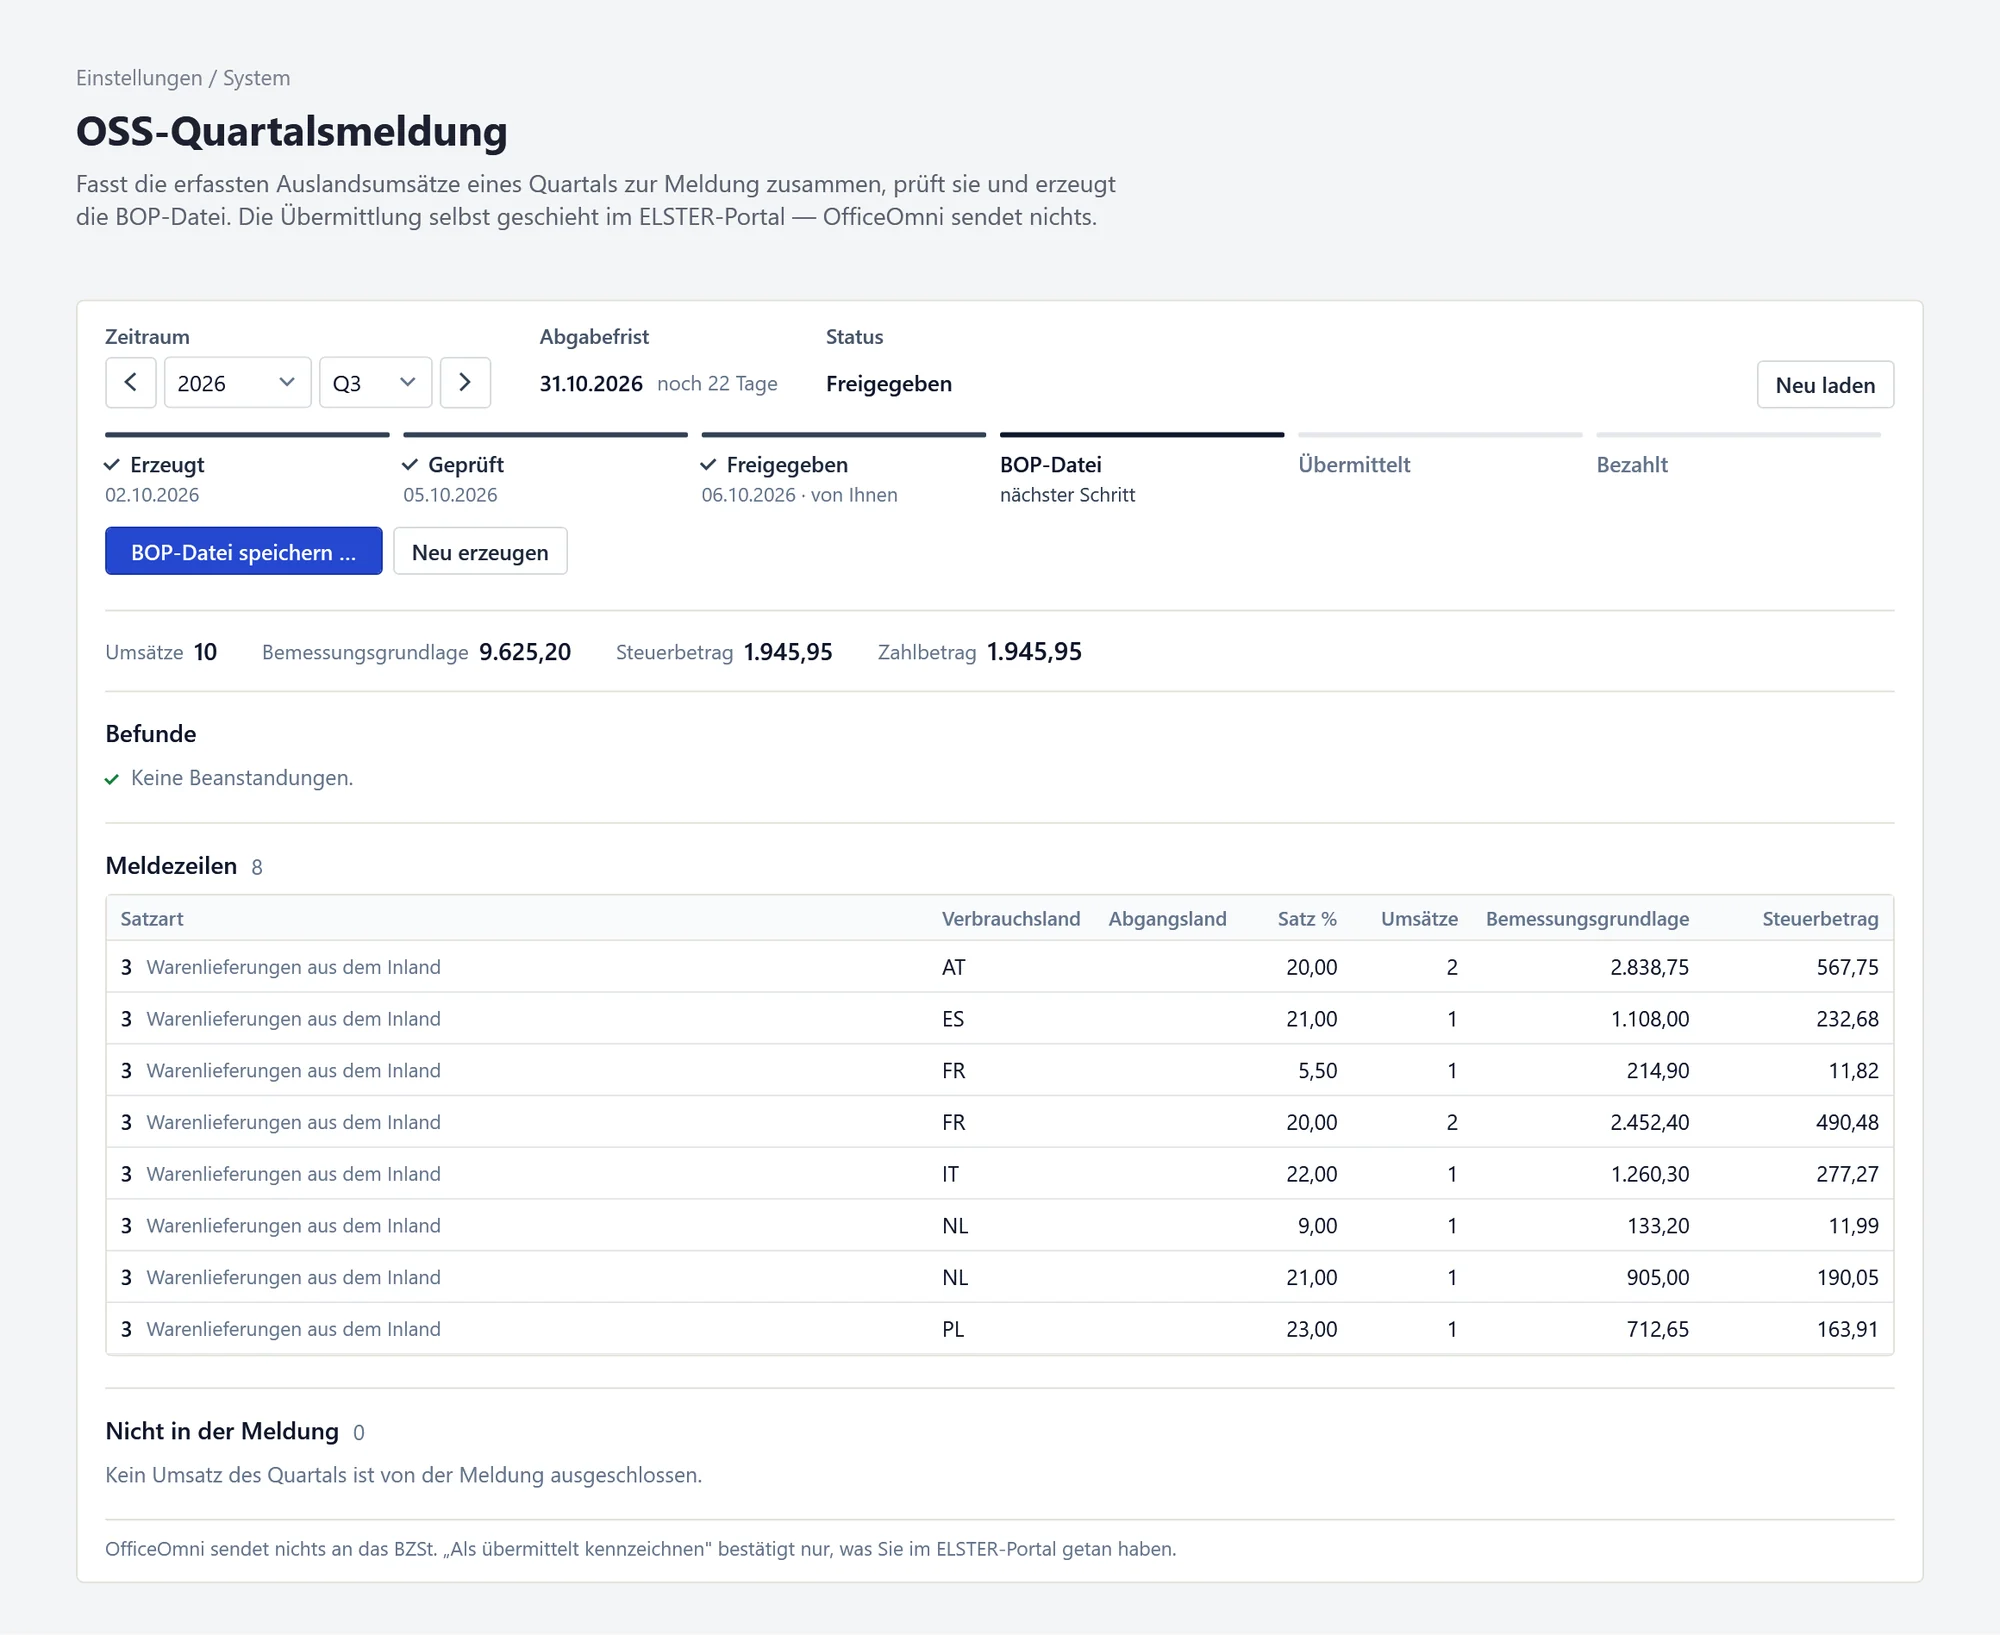Select the IT row with 277,27
2000x1635 pixels.
(1000, 1174)
